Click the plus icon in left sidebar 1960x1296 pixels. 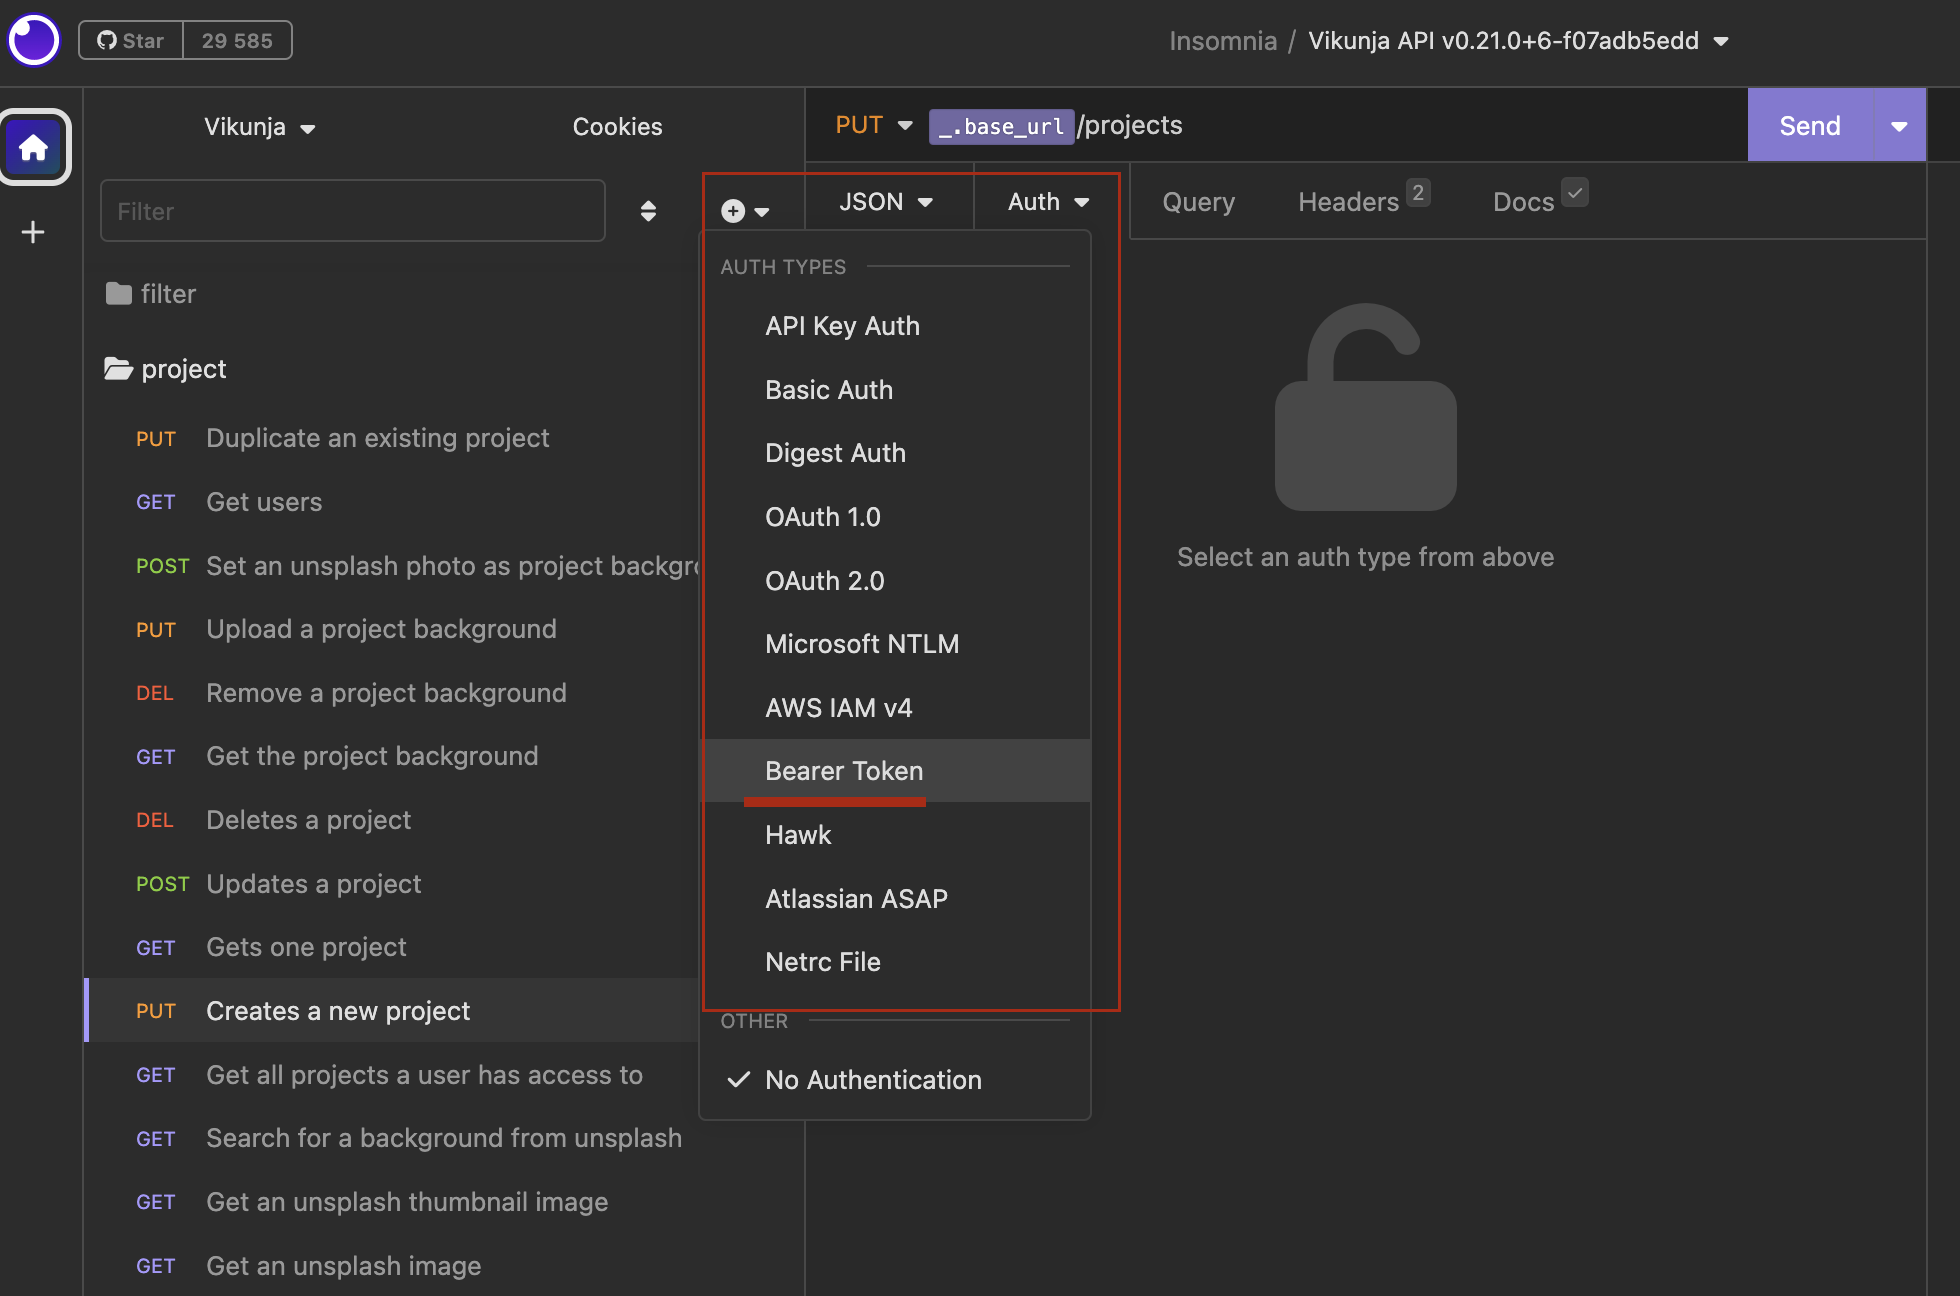[33, 232]
